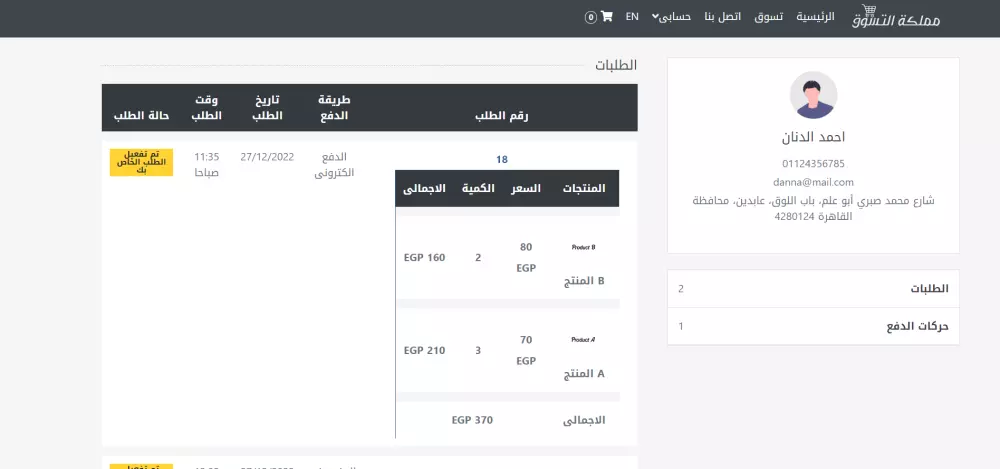1000x469 pixels.
Task: Click the 80 EGP price
Action: point(526,258)
